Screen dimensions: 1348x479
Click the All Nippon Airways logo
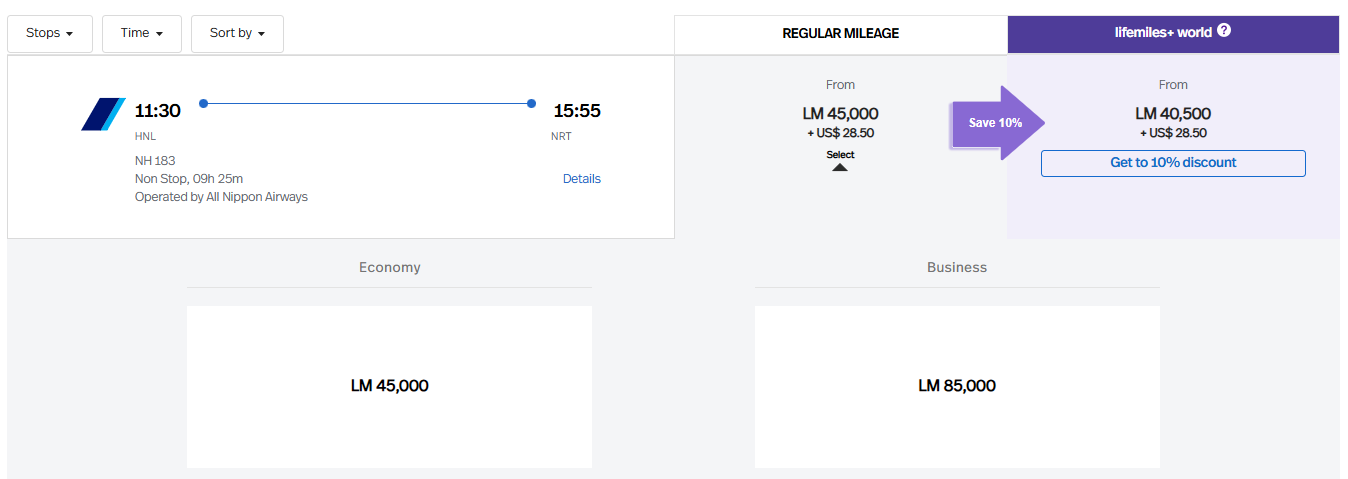pyautogui.click(x=103, y=114)
